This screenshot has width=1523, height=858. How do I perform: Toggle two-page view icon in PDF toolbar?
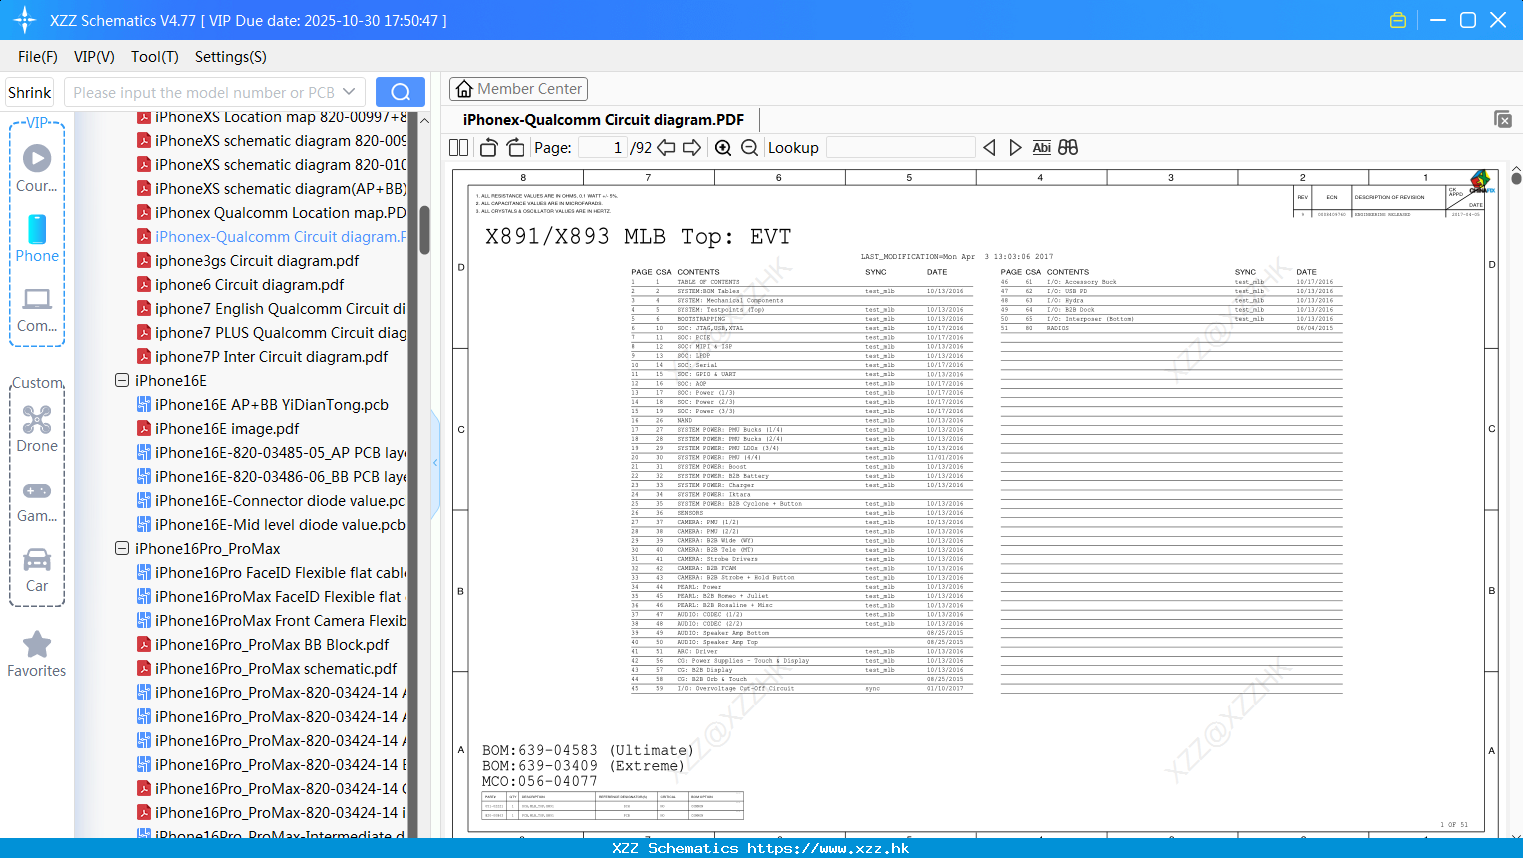pyautogui.click(x=459, y=148)
